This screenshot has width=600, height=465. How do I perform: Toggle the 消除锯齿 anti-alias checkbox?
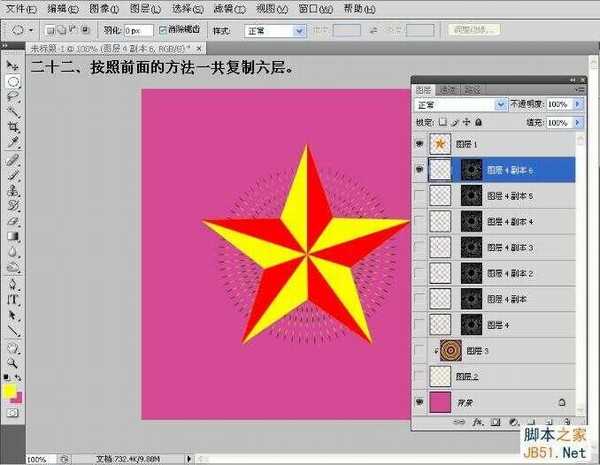164,31
